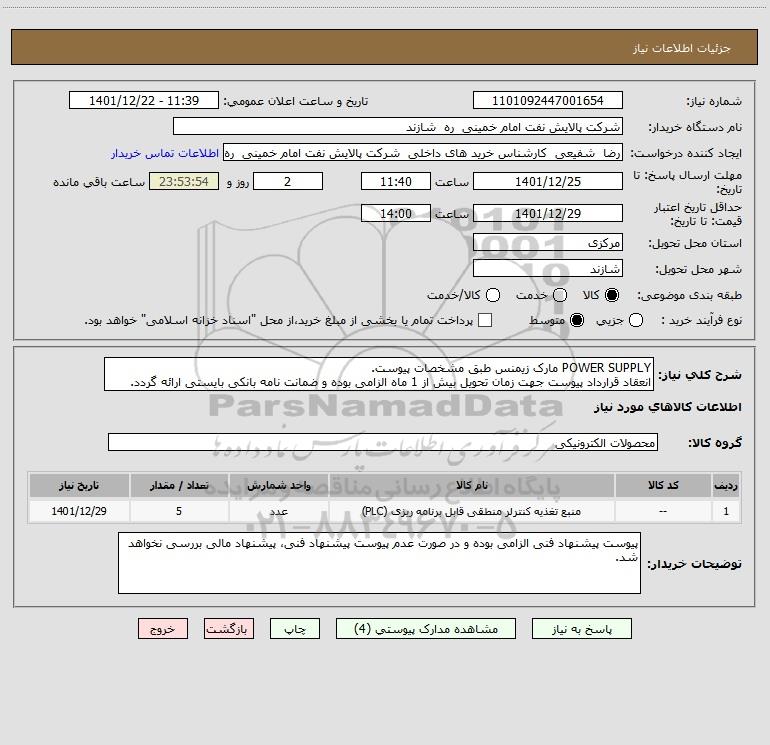
Task: Click the countdown timer 23:53:54
Action: coord(184,181)
